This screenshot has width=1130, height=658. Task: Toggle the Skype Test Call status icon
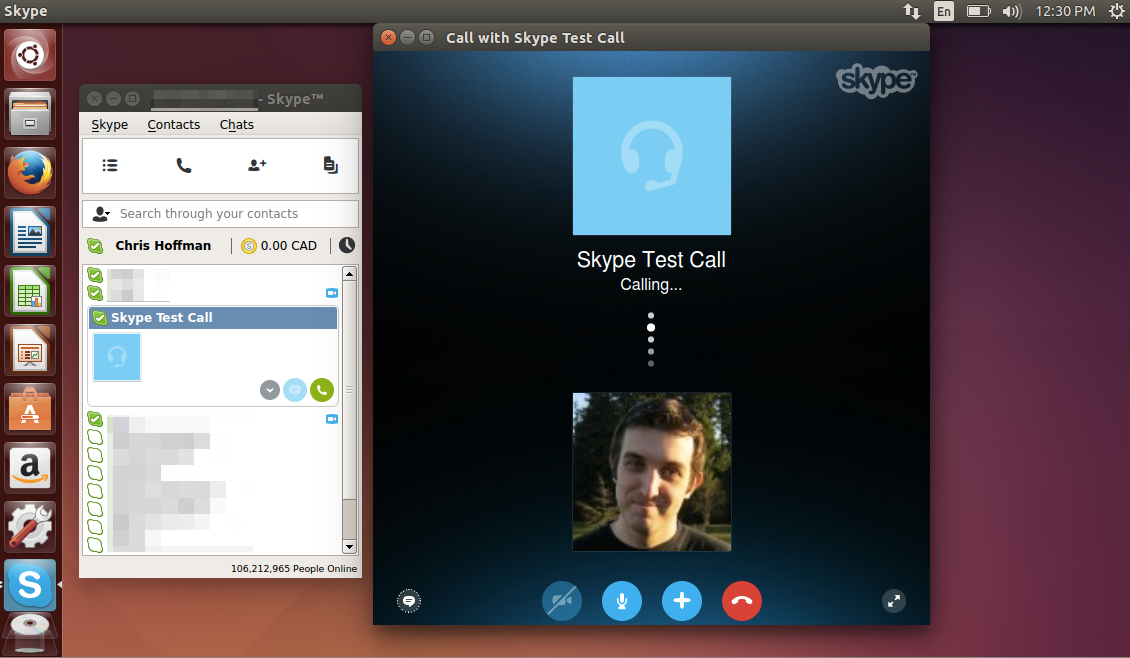click(x=100, y=317)
